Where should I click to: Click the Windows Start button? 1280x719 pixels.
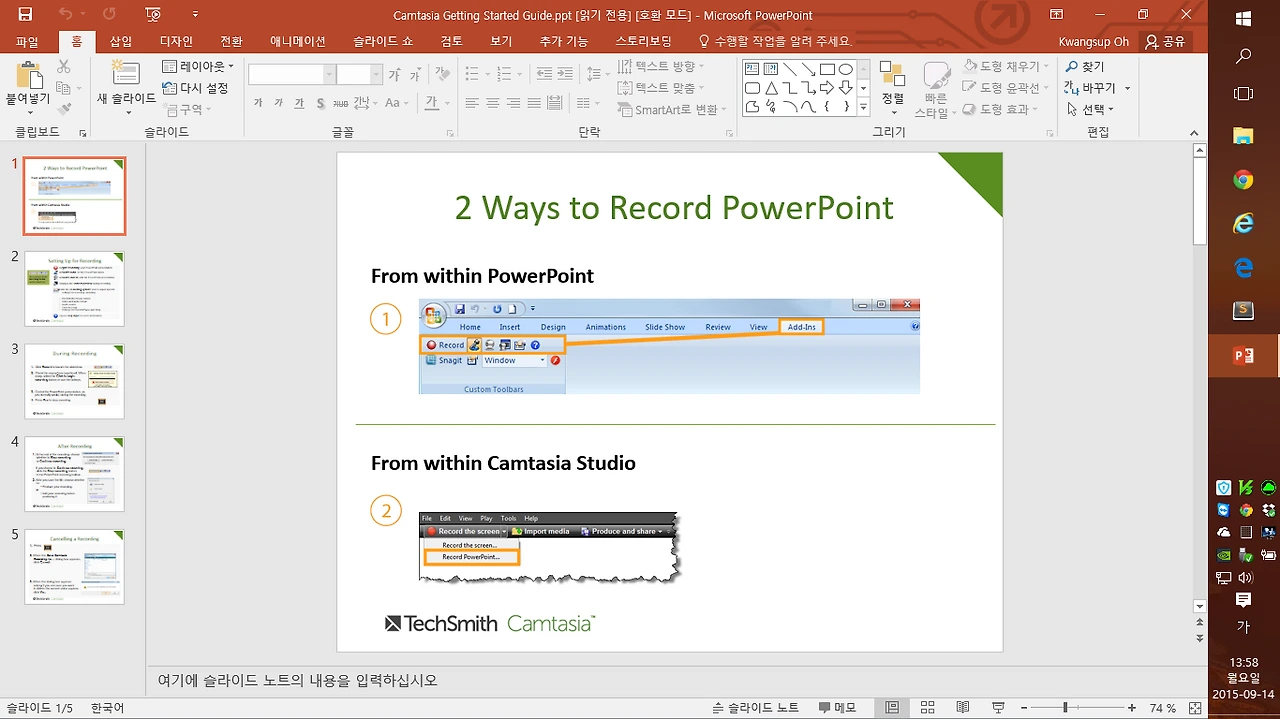(1243, 18)
